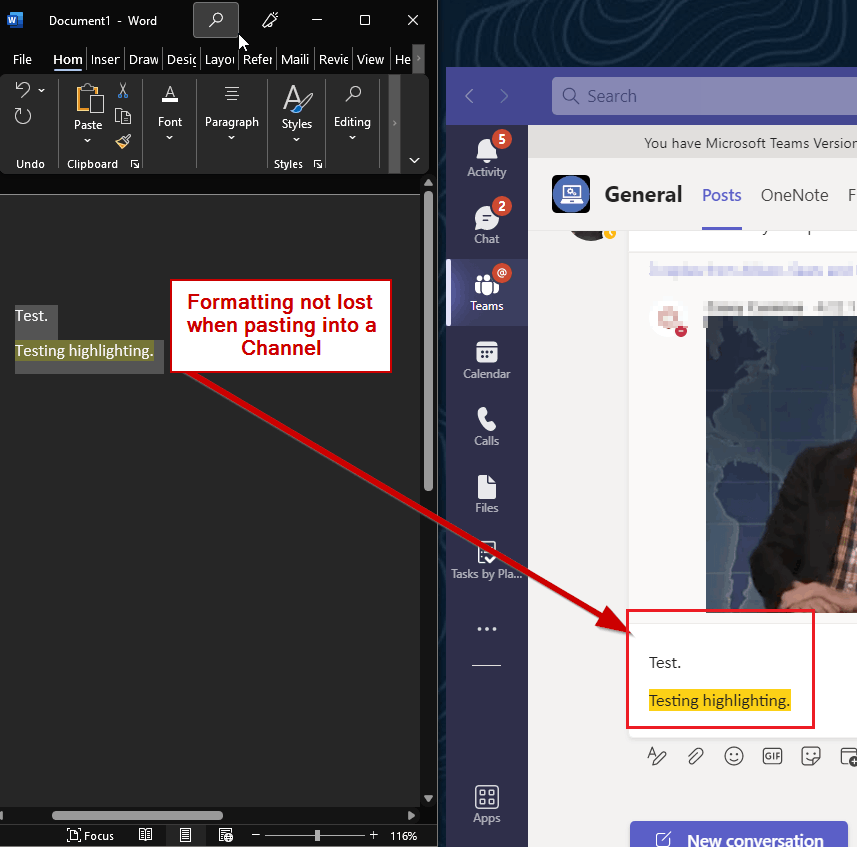The height and width of the screenshot is (847, 857).
Task: Open the Styles pane launcher
Action: (x=318, y=164)
